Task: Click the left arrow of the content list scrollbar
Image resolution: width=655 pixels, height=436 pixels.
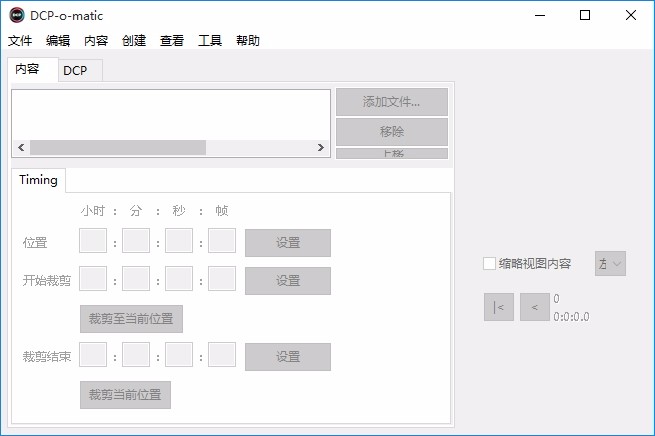Action: click(21, 147)
